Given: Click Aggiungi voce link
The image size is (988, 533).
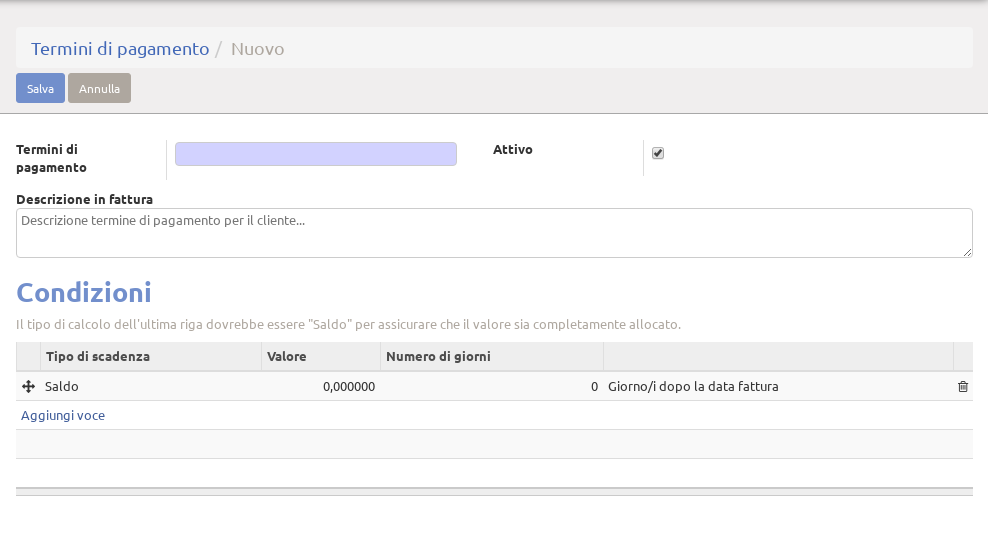Looking at the screenshot, I should 63,415.
